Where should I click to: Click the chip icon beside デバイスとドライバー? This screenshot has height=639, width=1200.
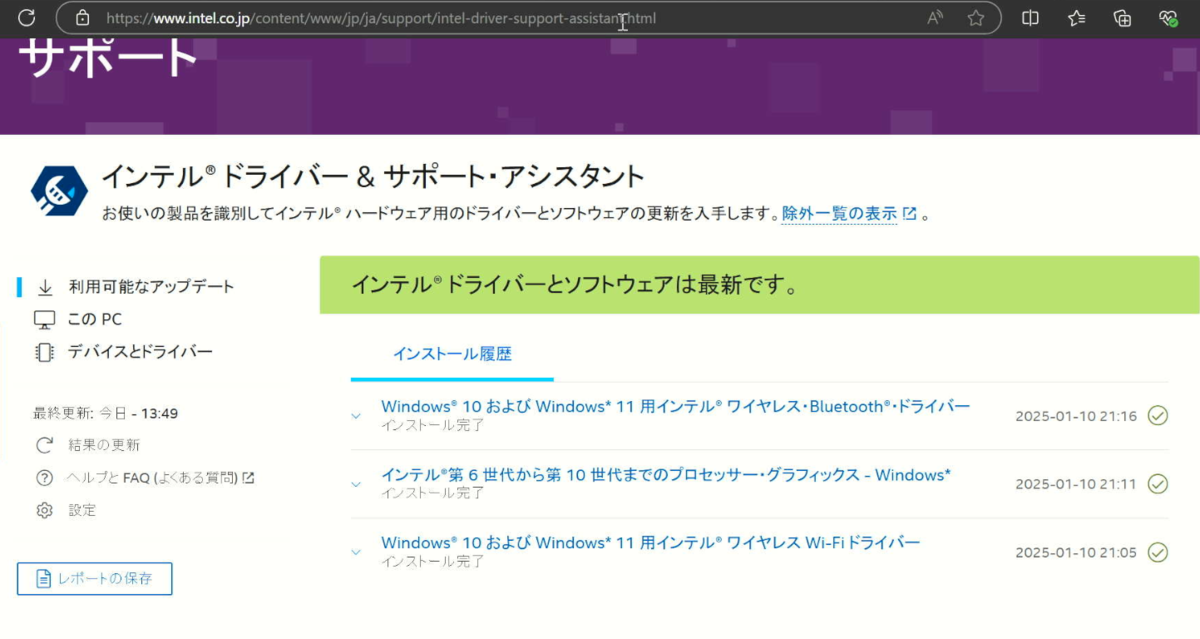45,352
